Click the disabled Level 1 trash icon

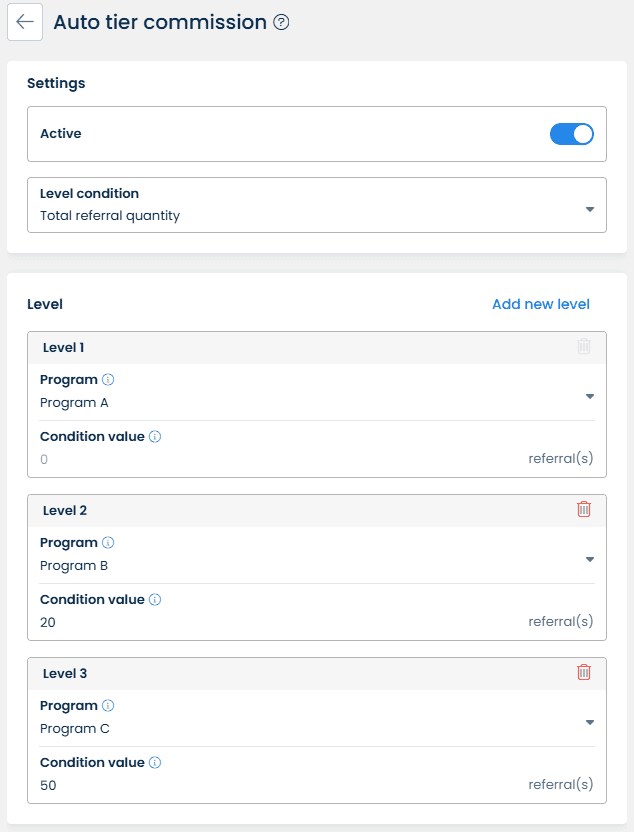tap(584, 346)
